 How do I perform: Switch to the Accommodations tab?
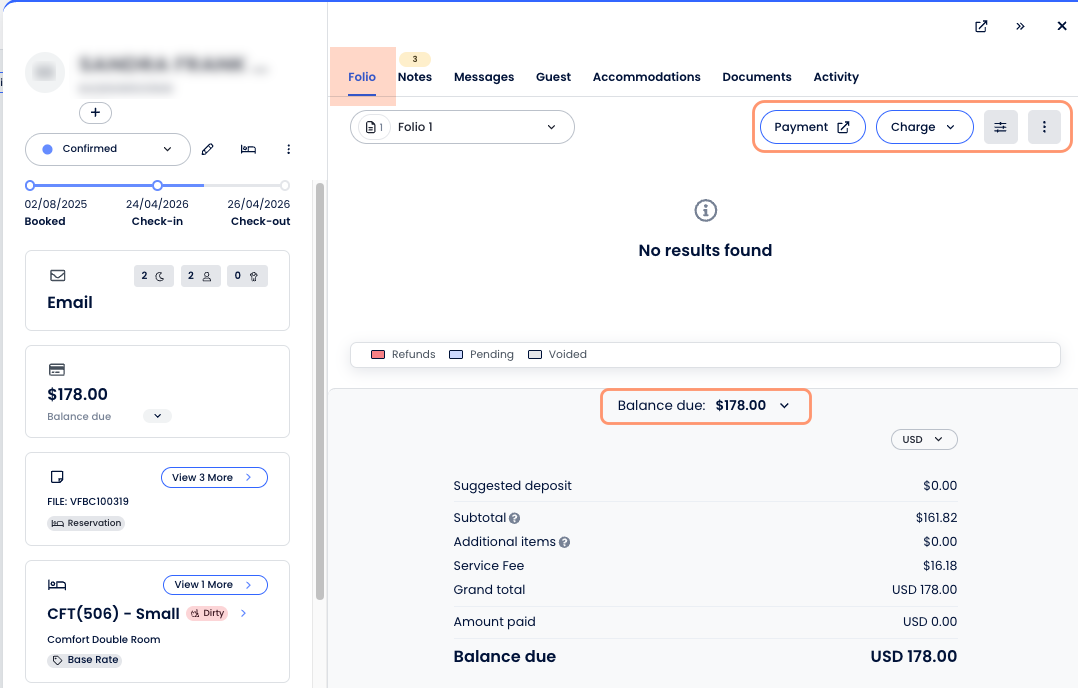646,77
